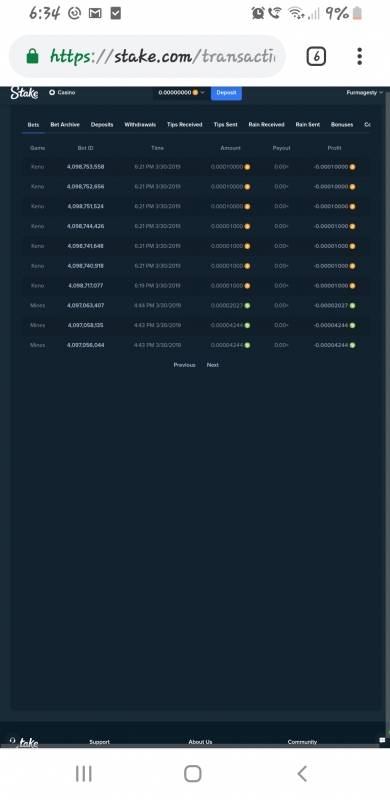Image resolution: width=390 pixels, height=800 pixels.
Task: Click the 6:19 PM 3/30/2019 timestamp
Action: click(x=157, y=286)
